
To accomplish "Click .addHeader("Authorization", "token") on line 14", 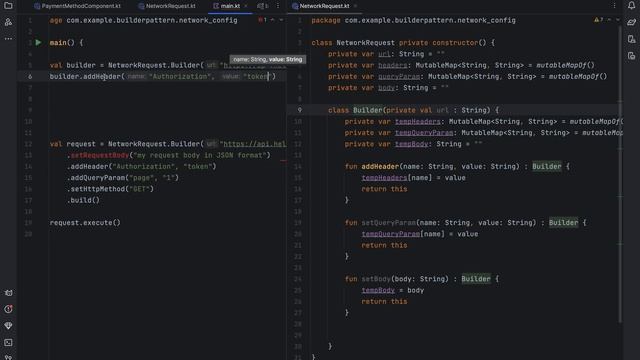I will pos(142,167).
